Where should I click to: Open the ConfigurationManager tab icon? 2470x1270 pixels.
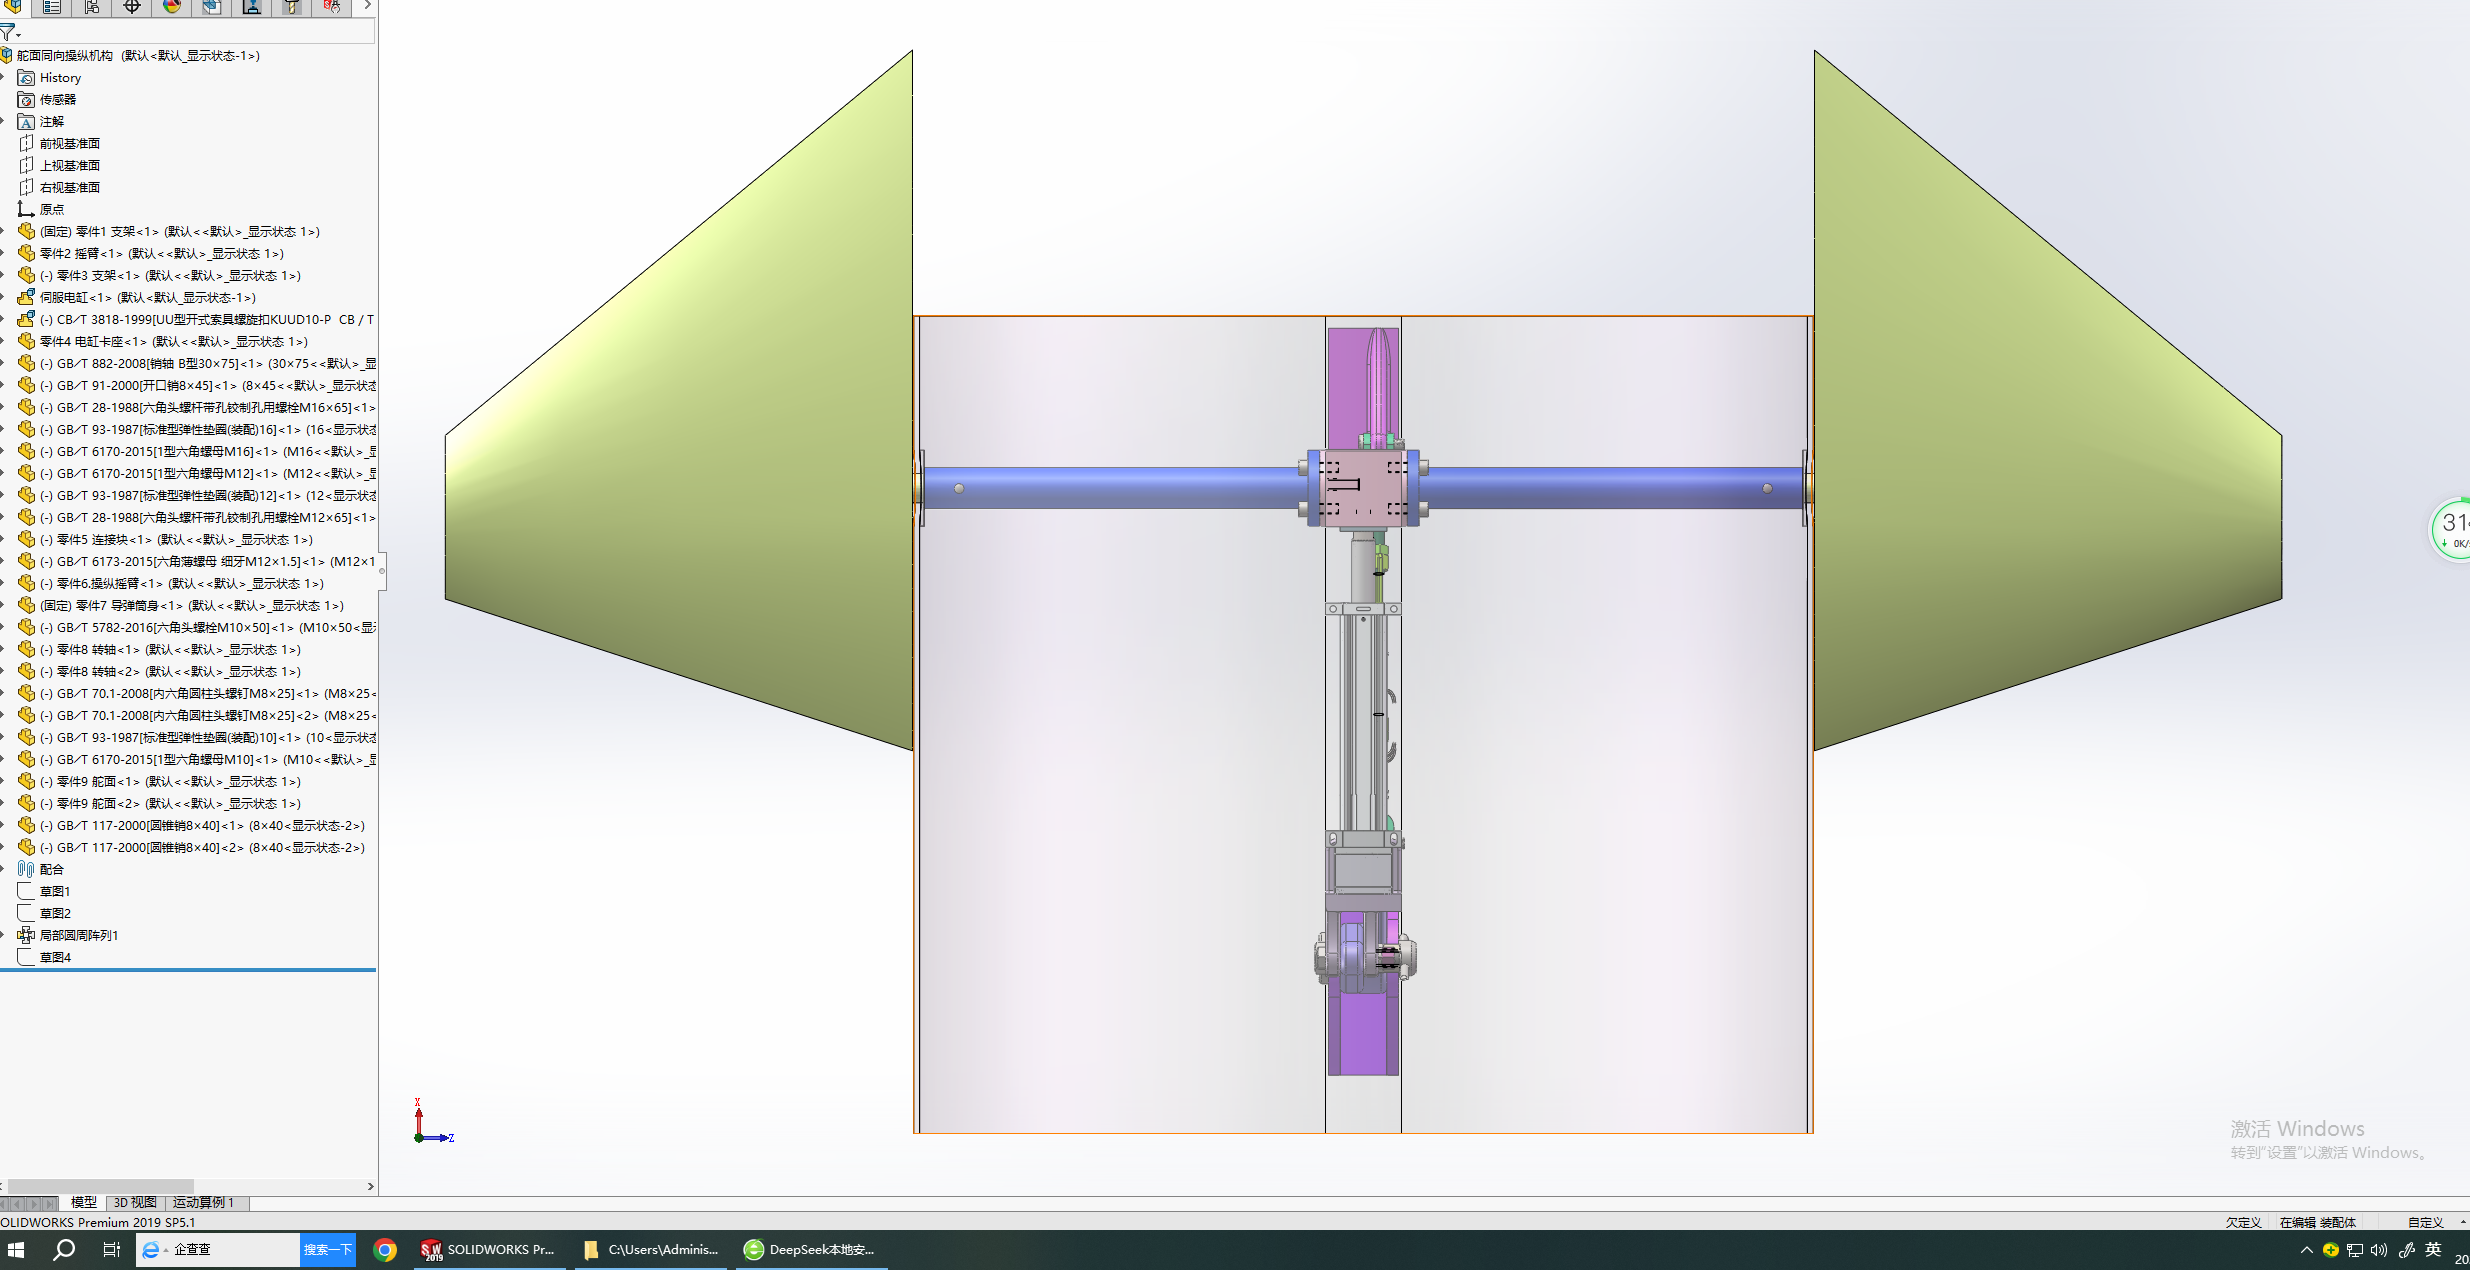point(92,7)
